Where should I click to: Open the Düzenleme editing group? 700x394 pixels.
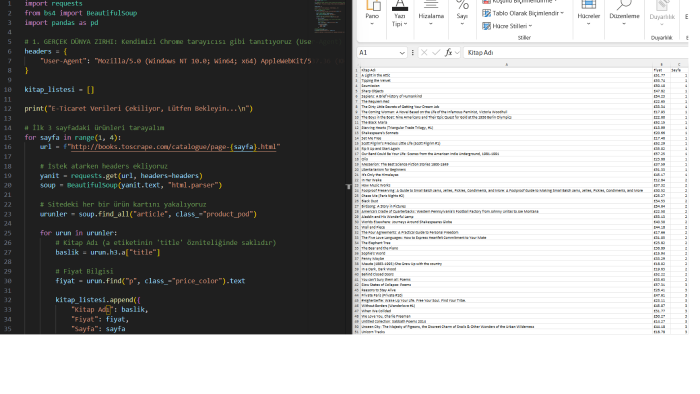(x=624, y=16)
